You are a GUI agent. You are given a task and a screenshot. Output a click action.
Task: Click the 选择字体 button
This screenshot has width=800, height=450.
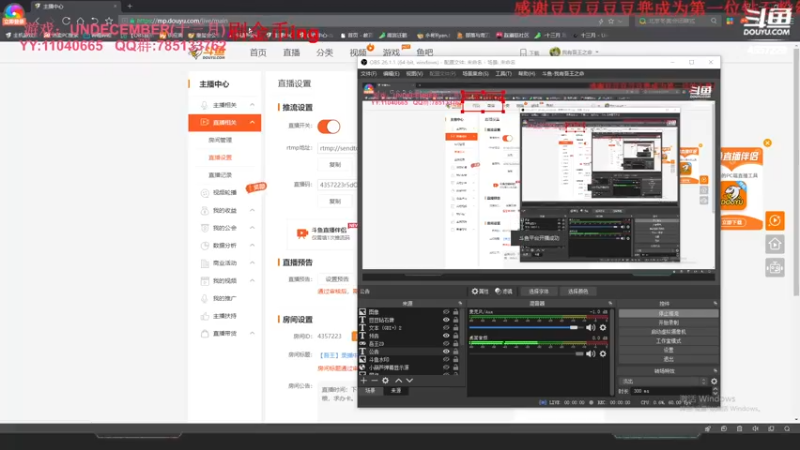538,291
